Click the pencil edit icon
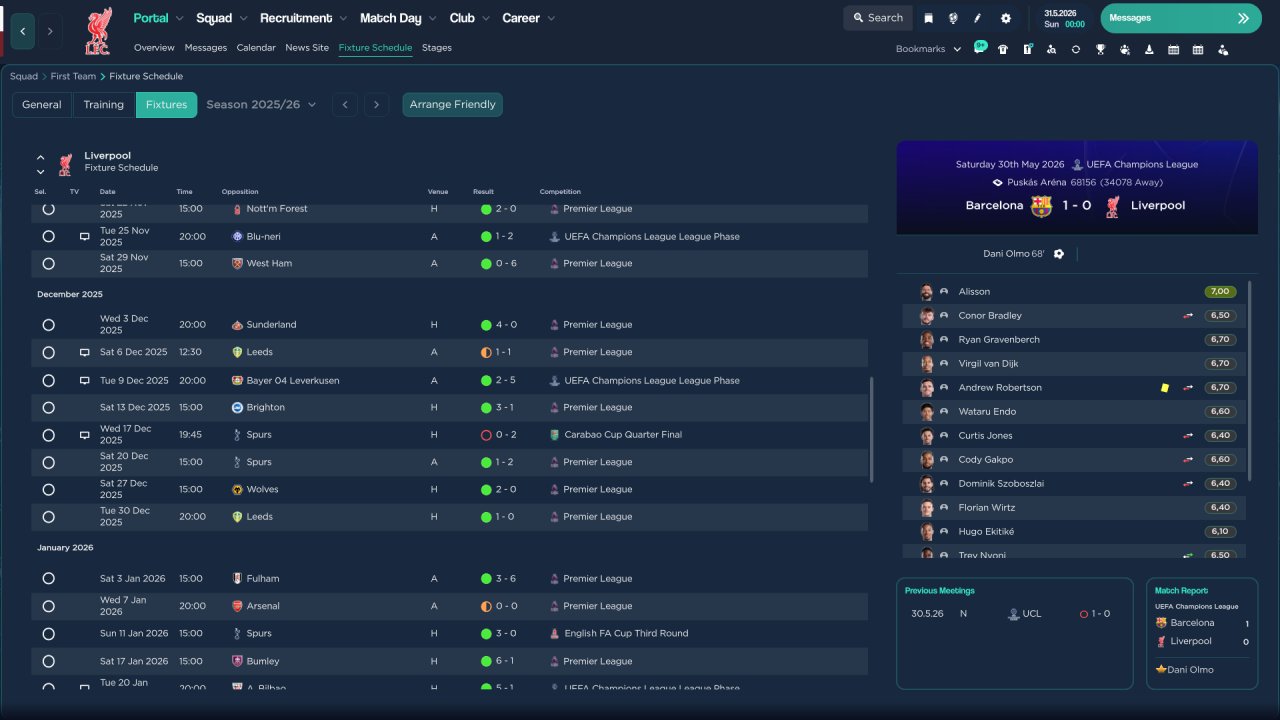Screen dimensions: 1280x720 coord(978,18)
